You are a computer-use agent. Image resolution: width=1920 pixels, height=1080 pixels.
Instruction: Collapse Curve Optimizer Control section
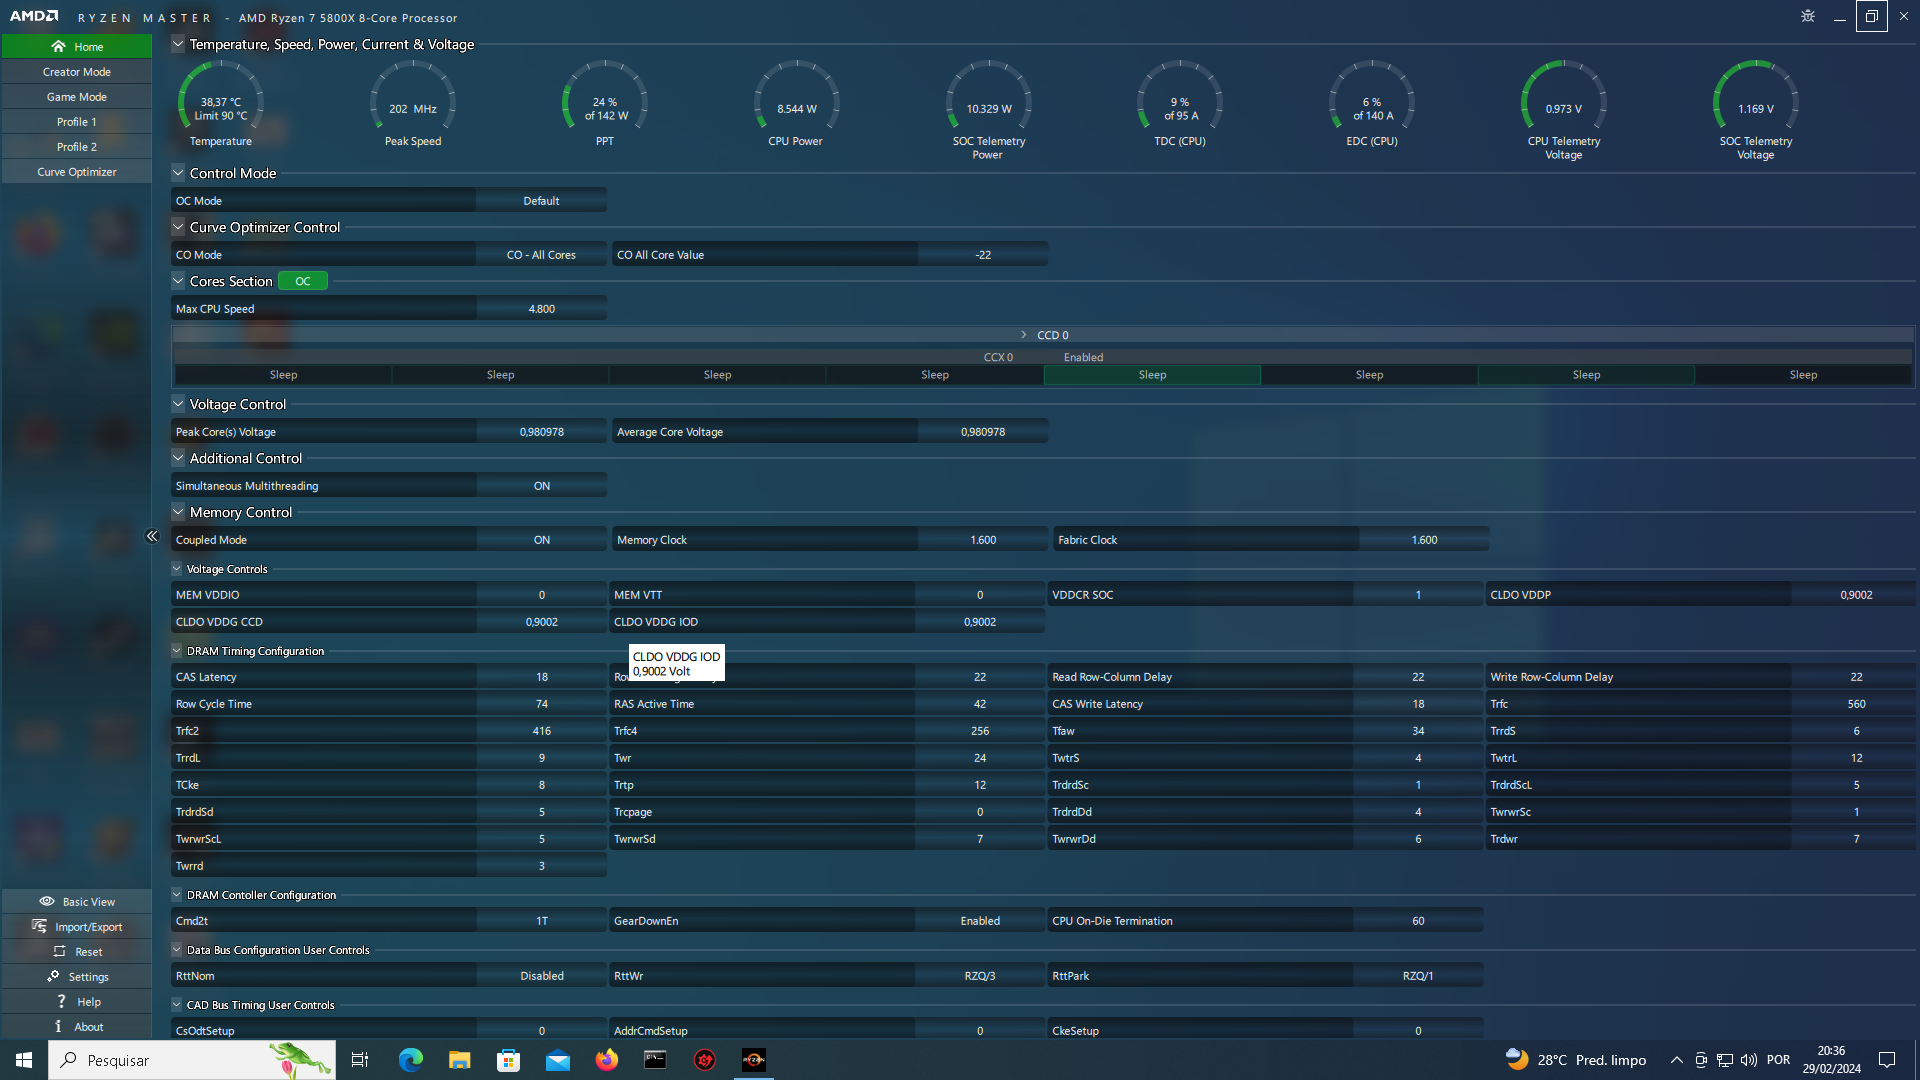(x=178, y=227)
